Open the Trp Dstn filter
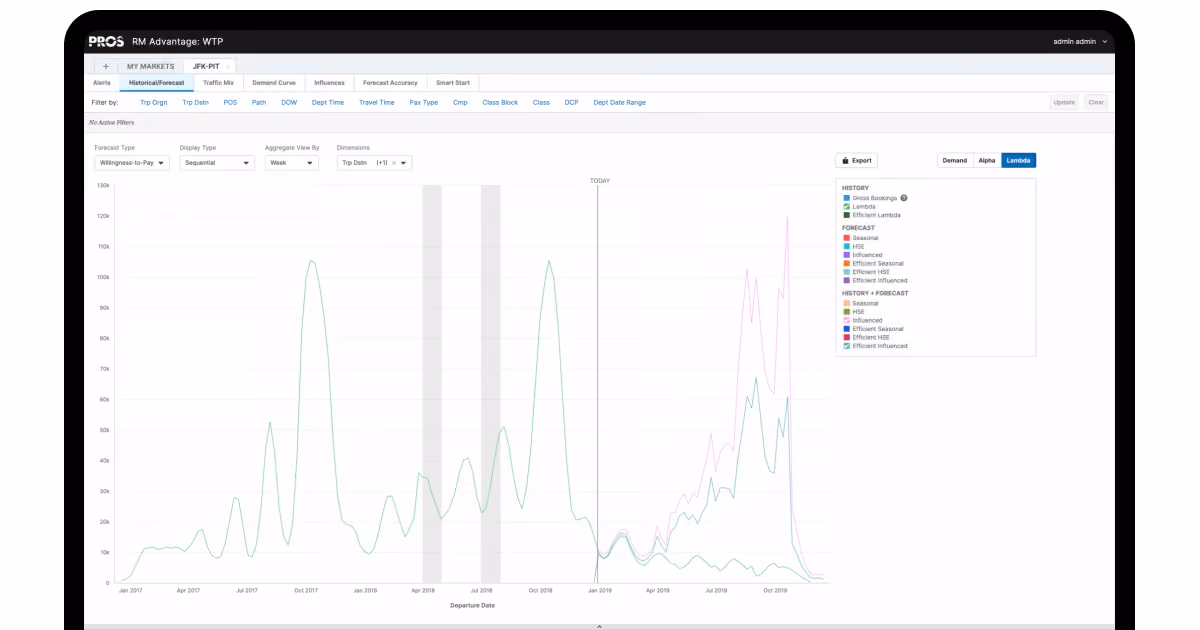This screenshot has height=630, width=1200. (195, 102)
